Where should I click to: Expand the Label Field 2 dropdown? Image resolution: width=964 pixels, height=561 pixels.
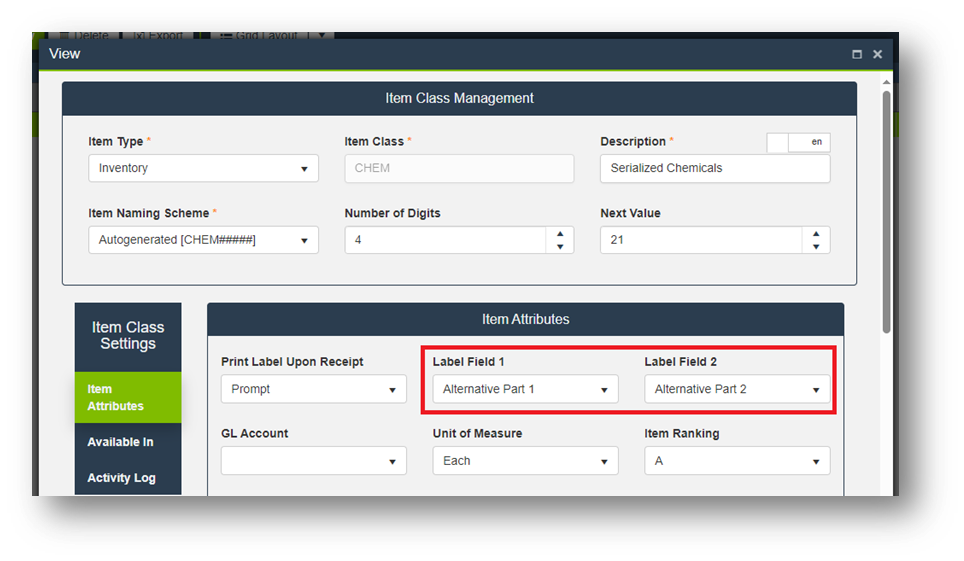click(x=737, y=389)
